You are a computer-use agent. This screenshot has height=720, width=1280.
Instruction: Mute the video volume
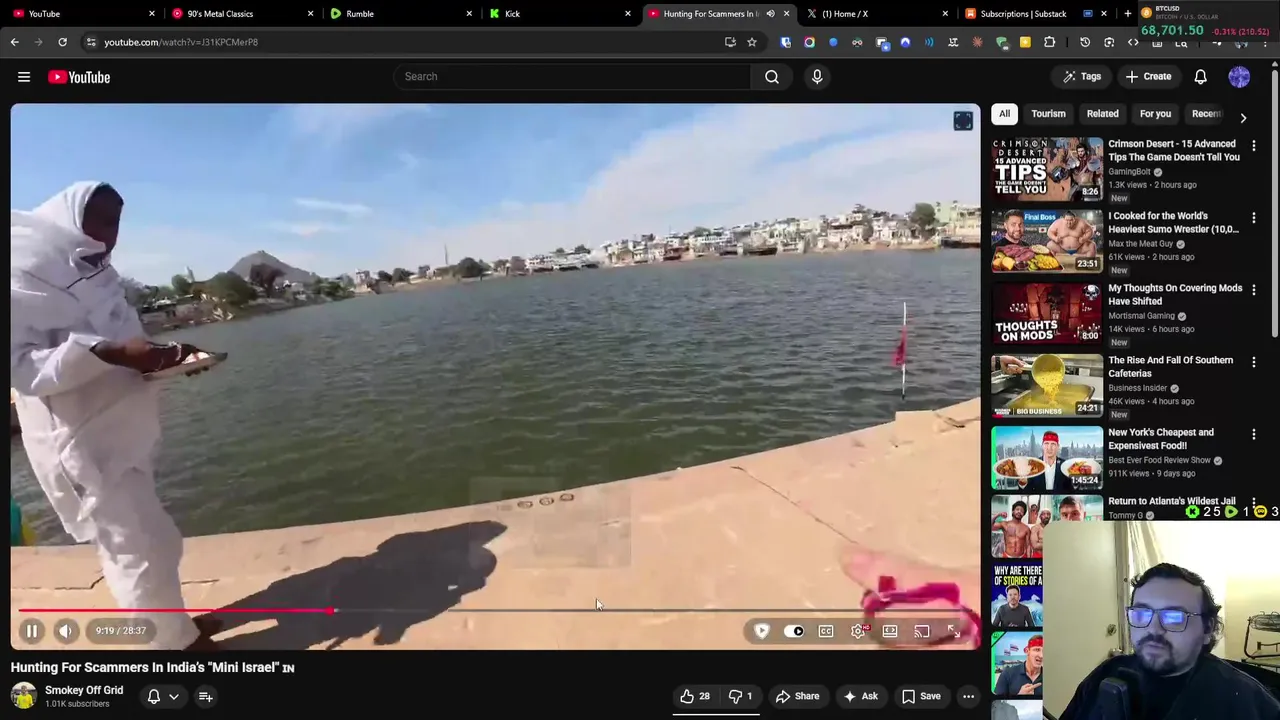pyautogui.click(x=65, y=631)
